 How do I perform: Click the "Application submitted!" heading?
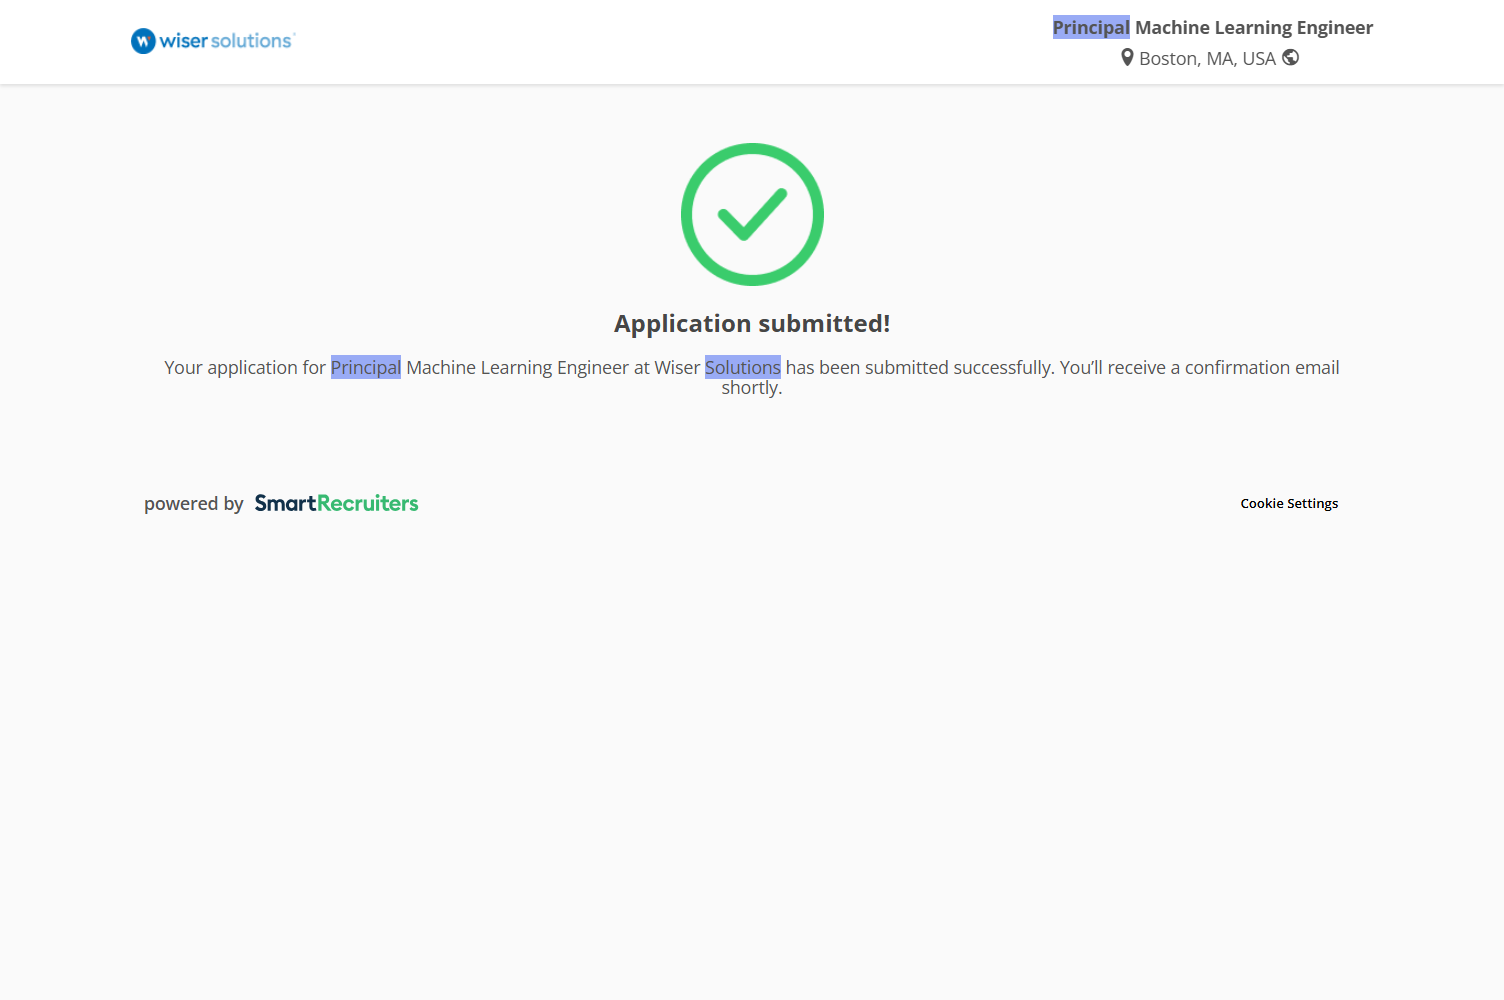[752, 324]
